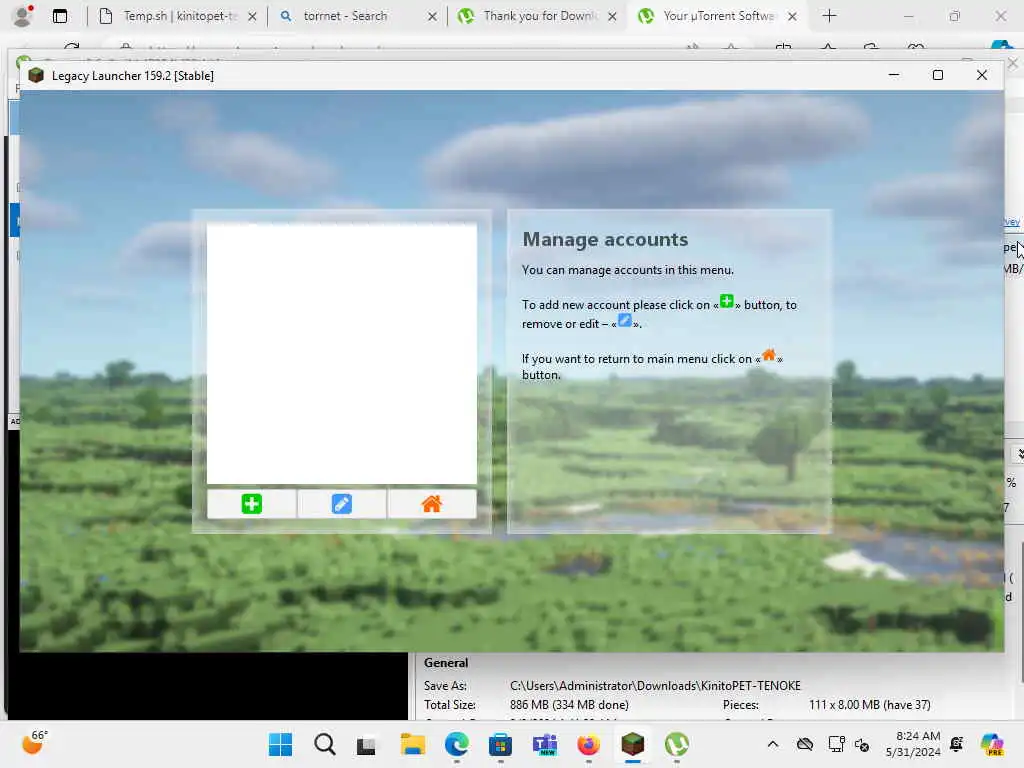This screenshot has width=1024, height=768.
Task: Open the notifications bell icon
Action: click(x=957, y=744)
